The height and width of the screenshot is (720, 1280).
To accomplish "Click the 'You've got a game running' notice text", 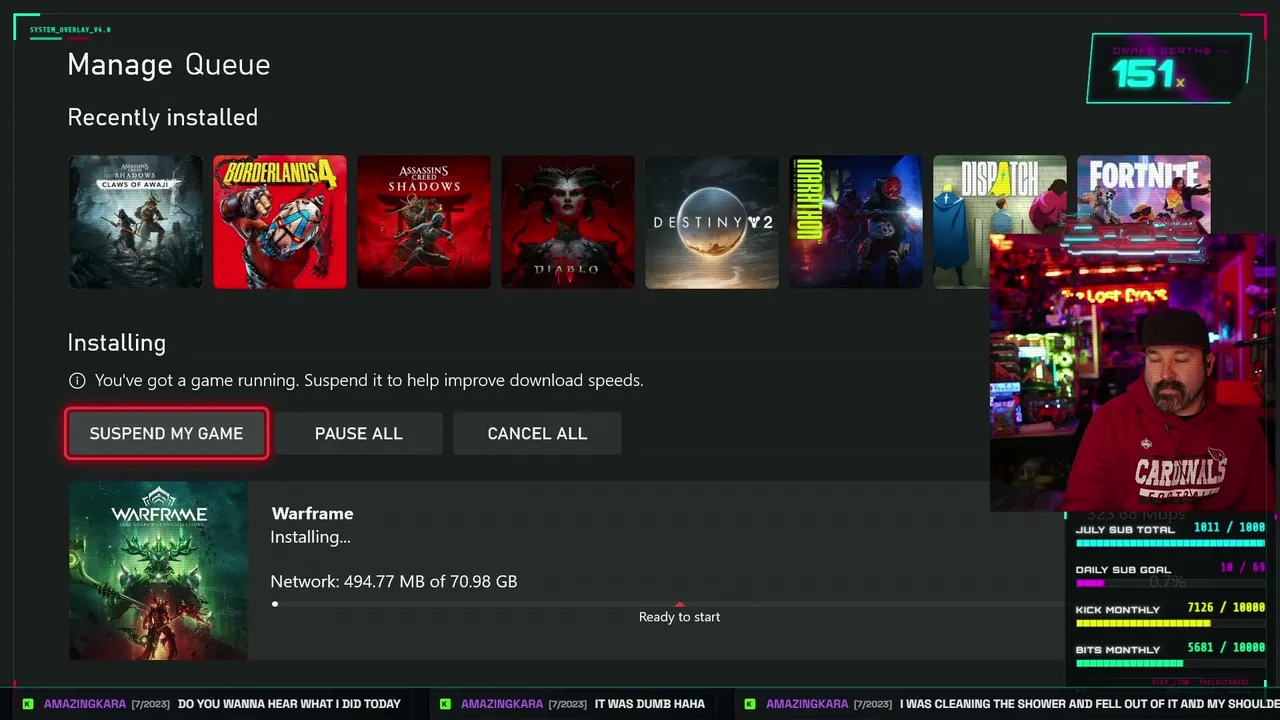I will (x=369, y=380).
